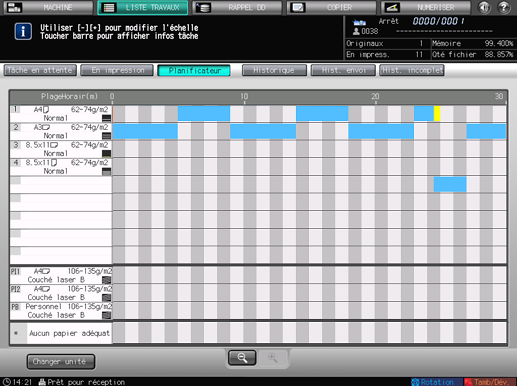Select tray 3 8.5x11 Normal row
The height and width of the screenshot is (386, 517).
pyautogui.click(x=61, y=149)
